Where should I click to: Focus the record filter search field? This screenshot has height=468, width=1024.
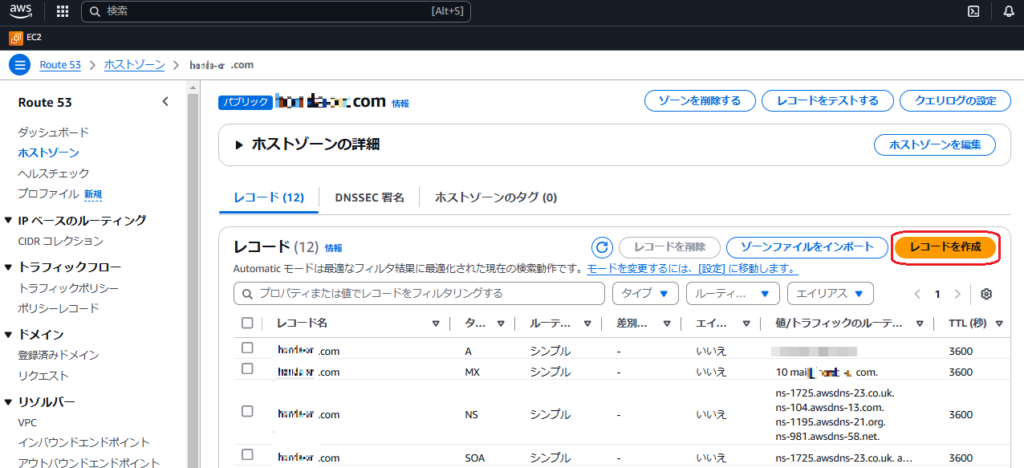click(419, 294)
